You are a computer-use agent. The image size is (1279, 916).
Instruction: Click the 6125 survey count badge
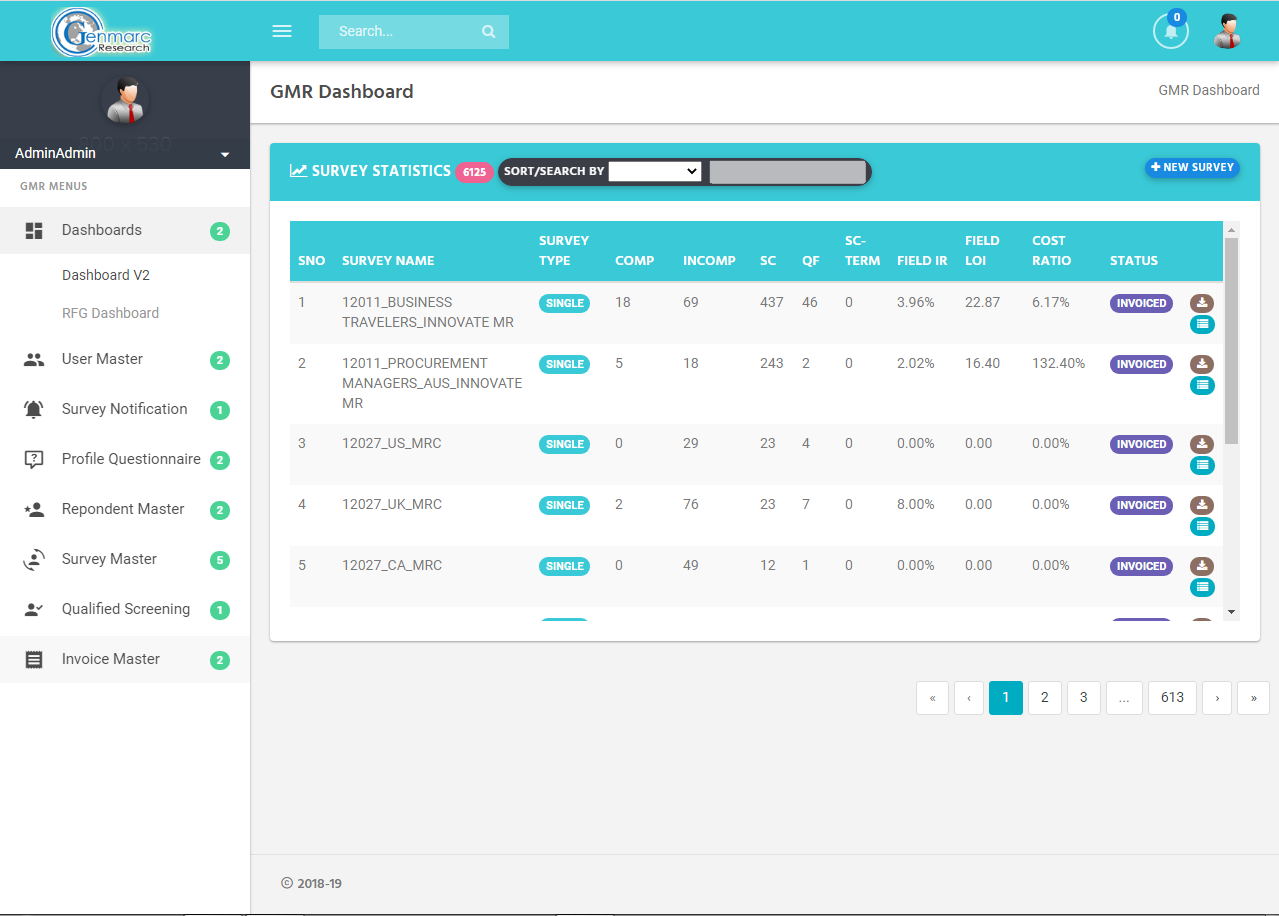click(474, 172)
